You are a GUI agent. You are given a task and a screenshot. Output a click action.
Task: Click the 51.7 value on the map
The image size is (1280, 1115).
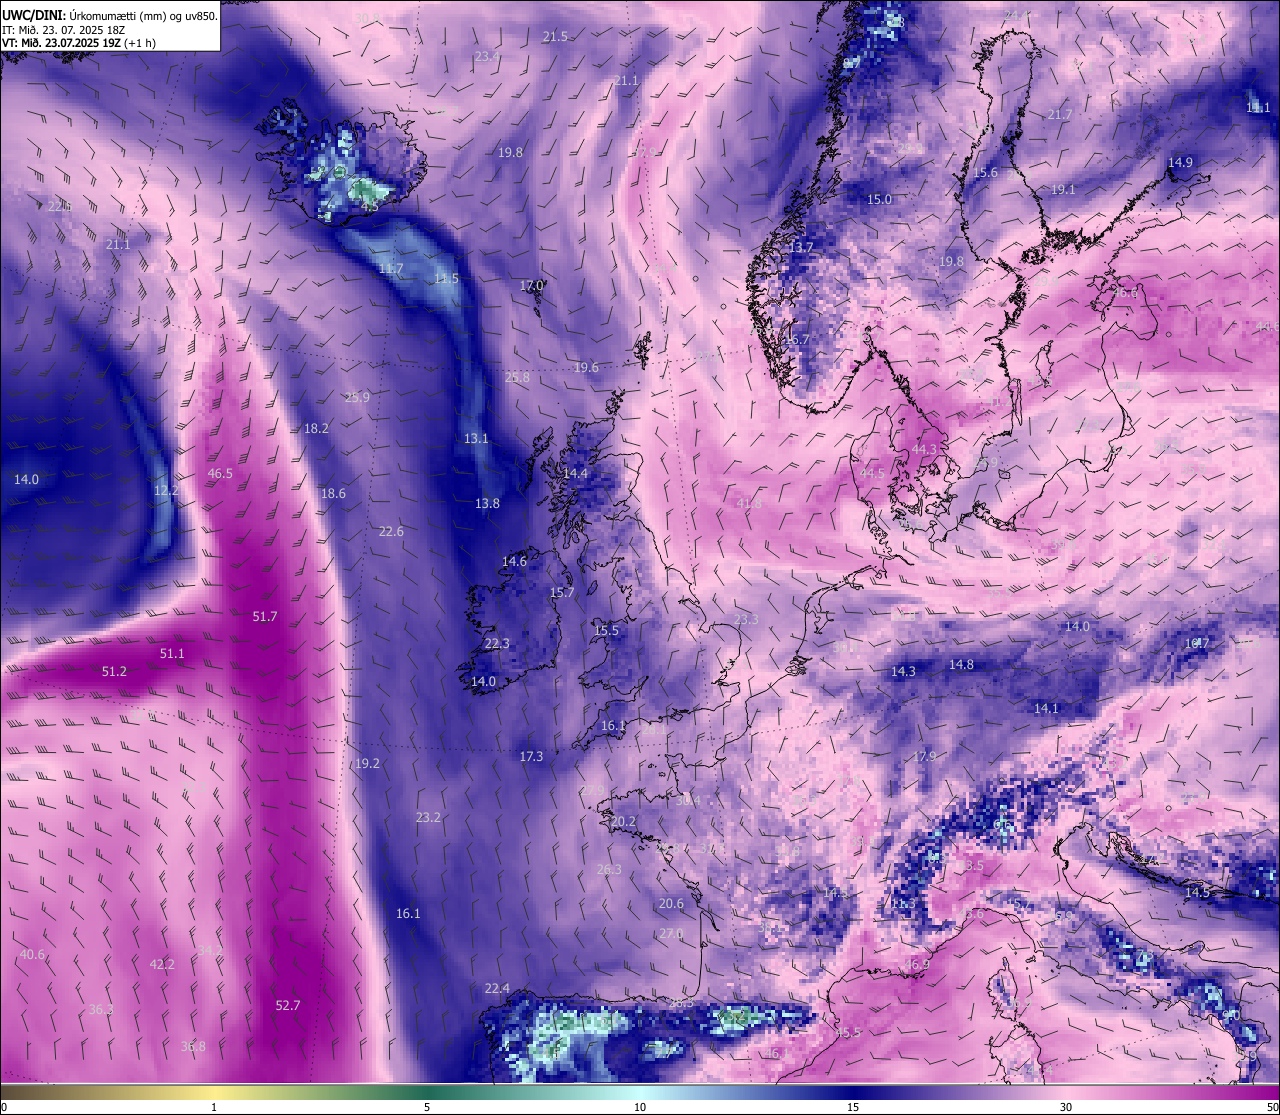tap(265, 616)
